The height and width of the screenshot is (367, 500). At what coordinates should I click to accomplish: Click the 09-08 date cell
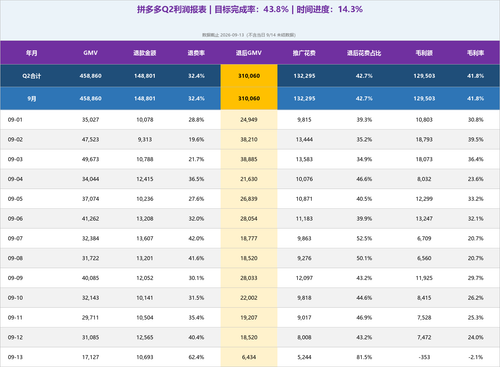15,258
